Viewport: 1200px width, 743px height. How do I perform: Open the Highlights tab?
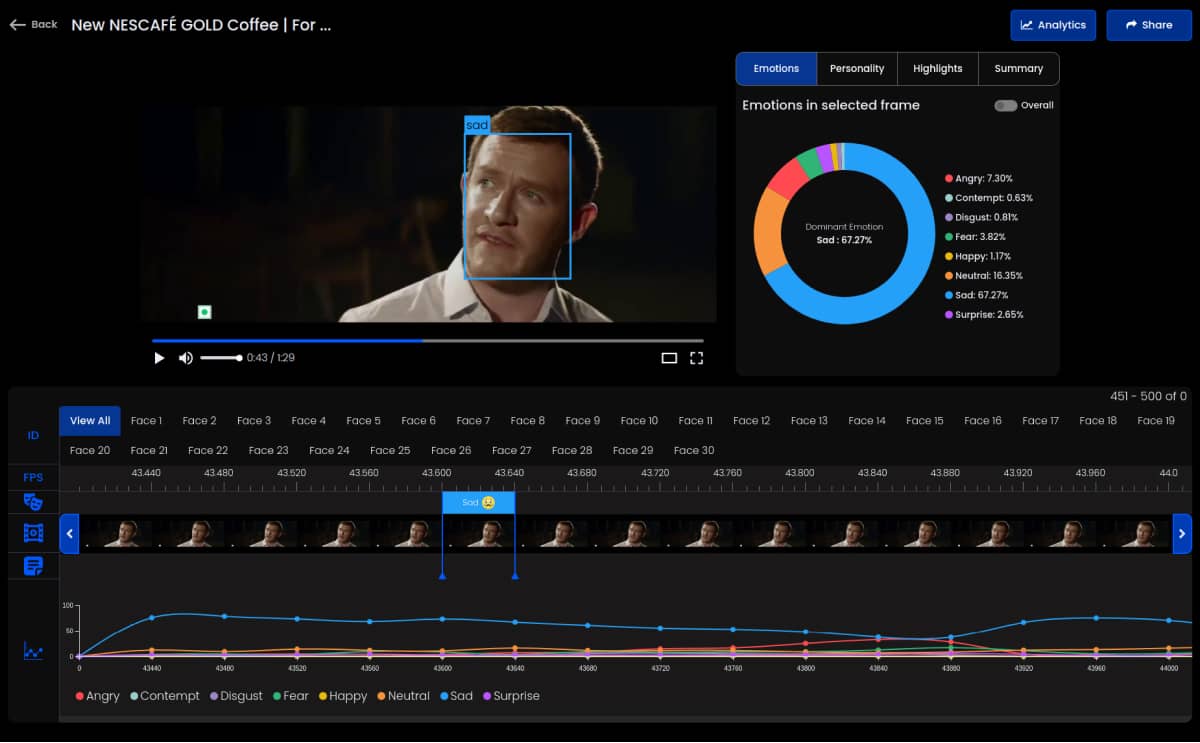pyautogui.click(x=937, y=69)
